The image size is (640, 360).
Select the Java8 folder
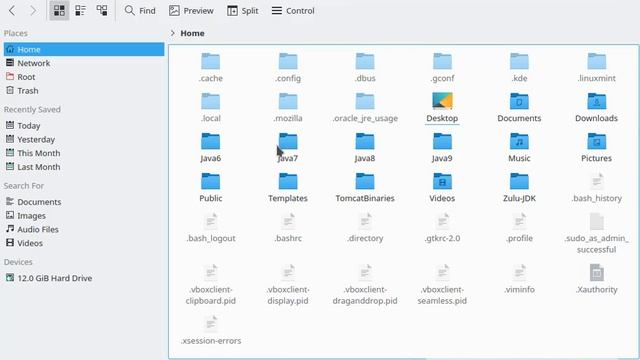click(365, 147)
